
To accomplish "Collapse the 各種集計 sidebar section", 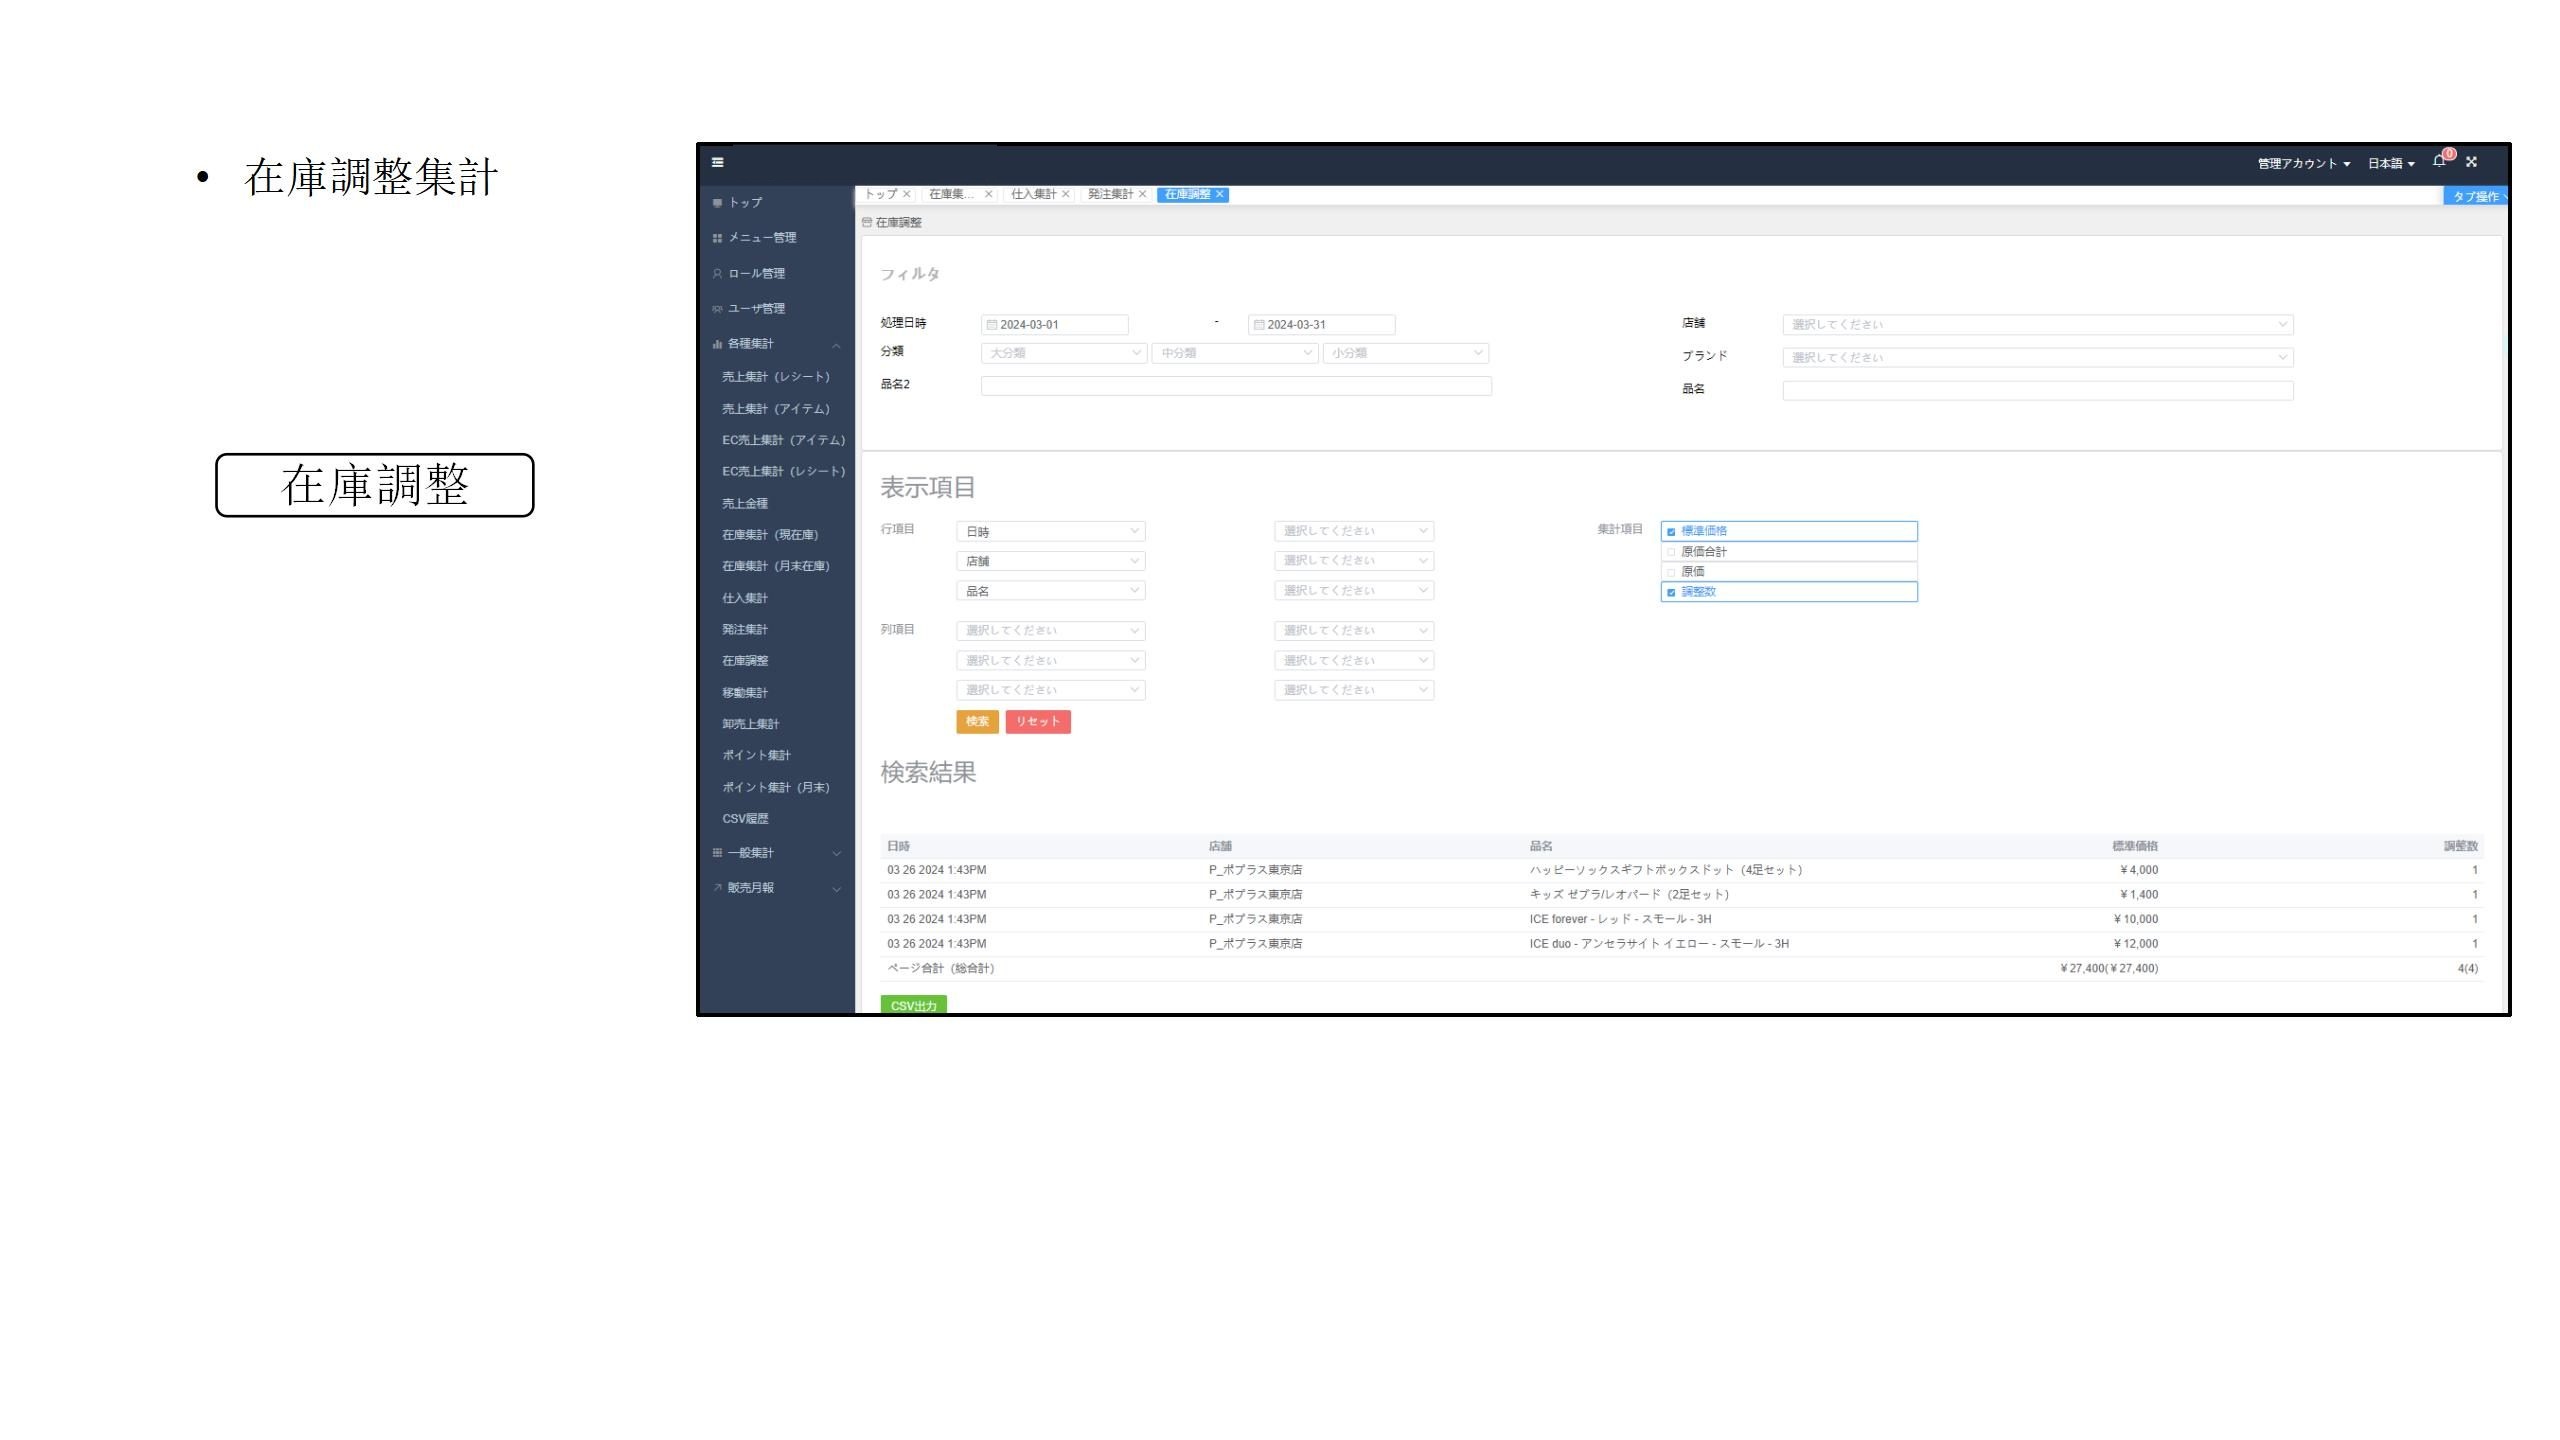I will click(x=836, y=345).
